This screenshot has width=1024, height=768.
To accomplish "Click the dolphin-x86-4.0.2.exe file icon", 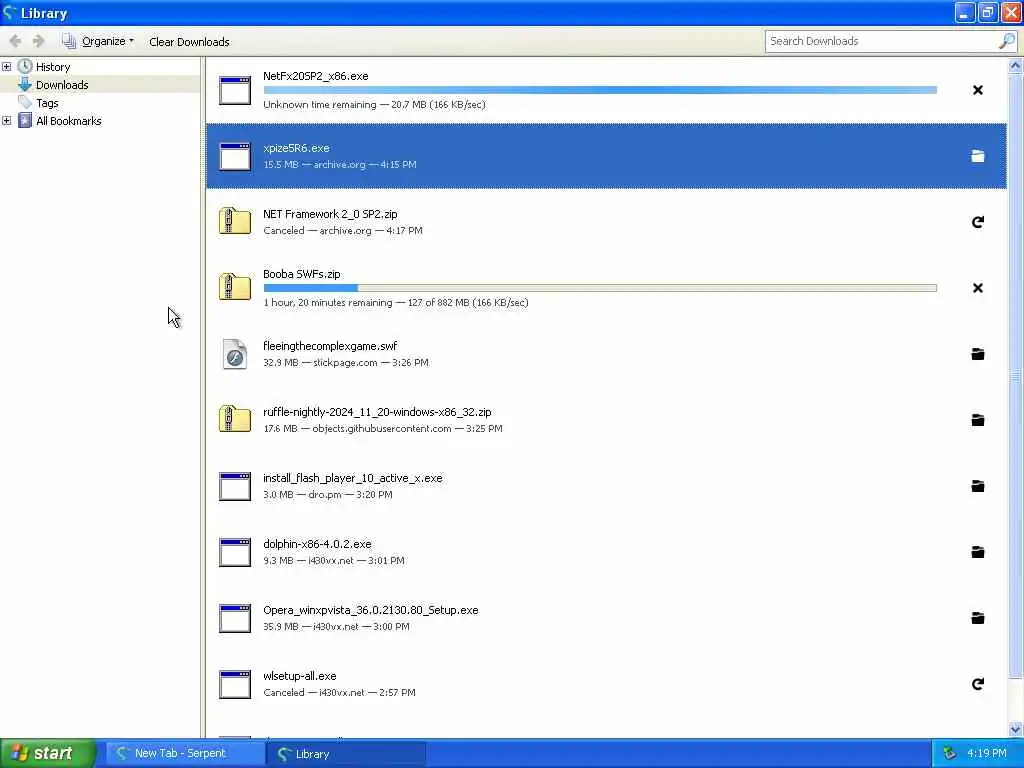I will pos(235,552).
